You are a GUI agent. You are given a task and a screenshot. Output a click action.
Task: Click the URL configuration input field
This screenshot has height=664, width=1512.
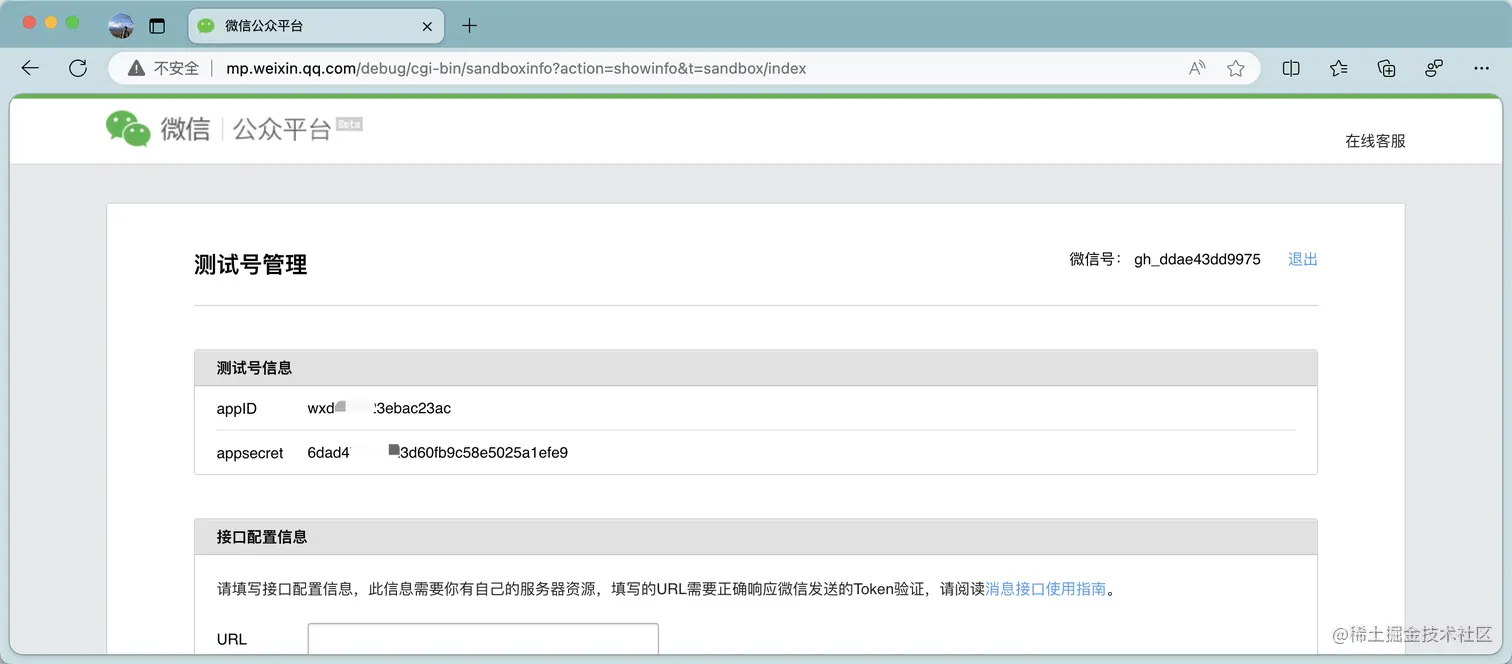[482, 640]
